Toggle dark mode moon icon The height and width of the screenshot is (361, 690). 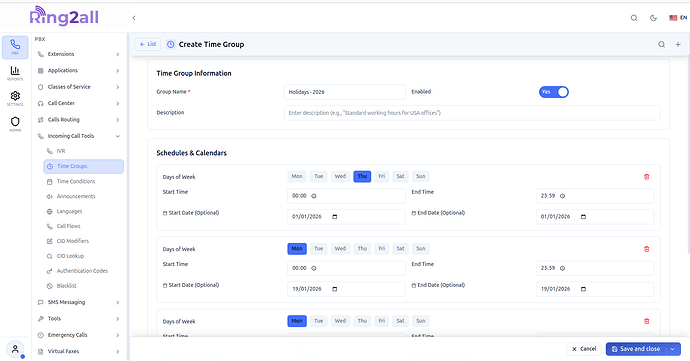tap(653, 18)
